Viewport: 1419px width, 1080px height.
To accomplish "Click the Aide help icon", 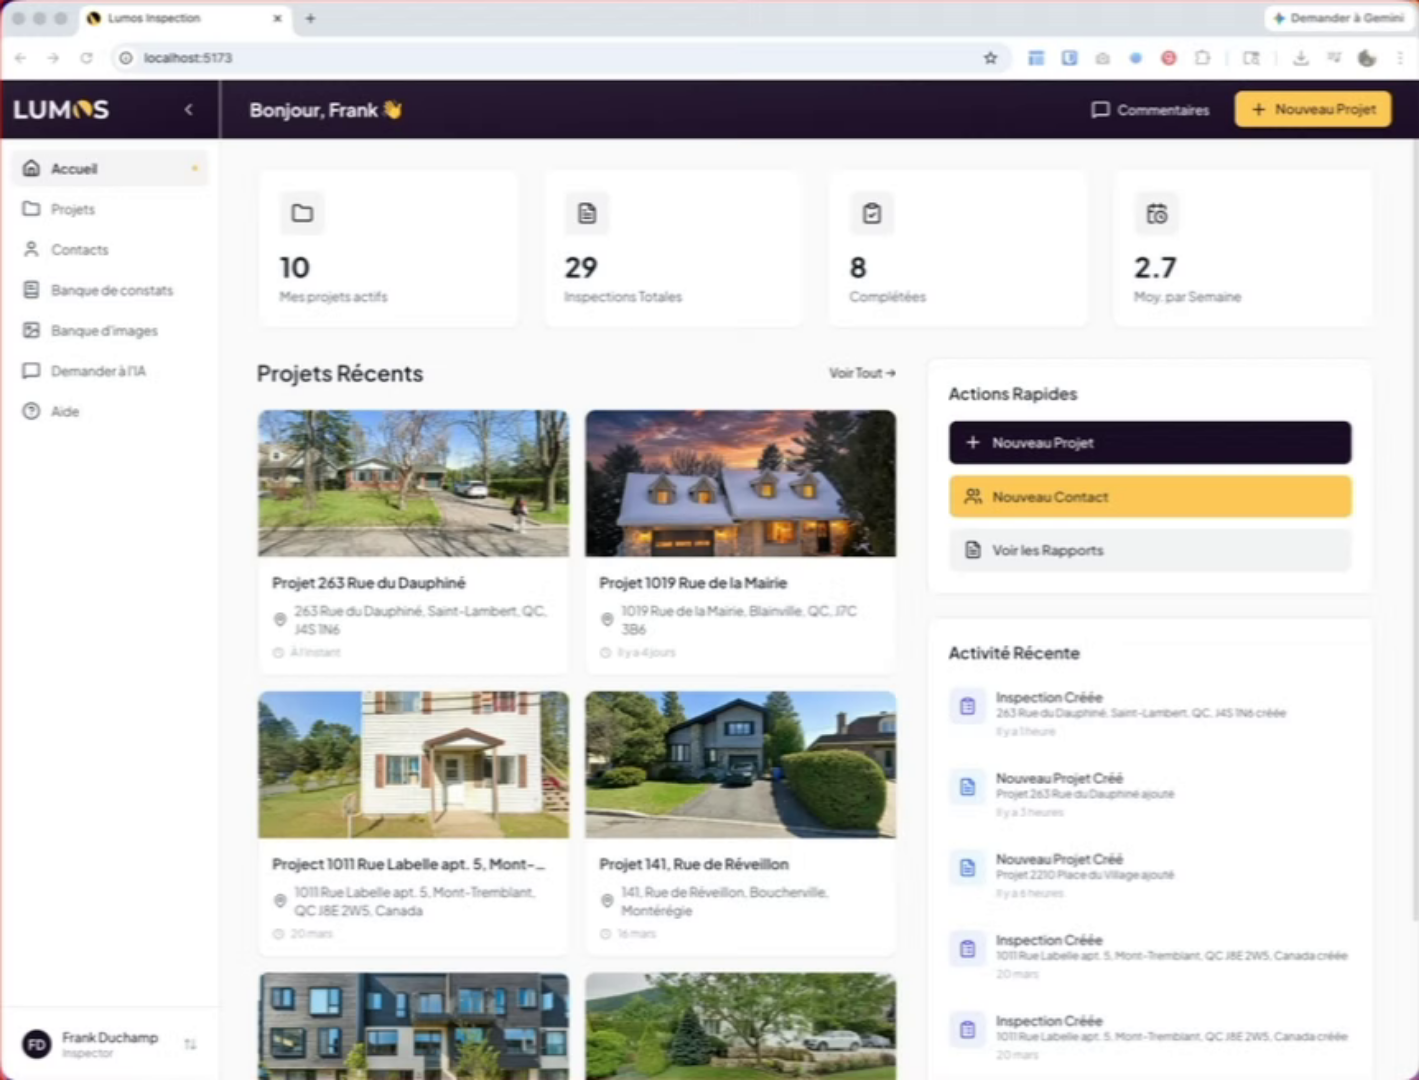I will point(32,411).
